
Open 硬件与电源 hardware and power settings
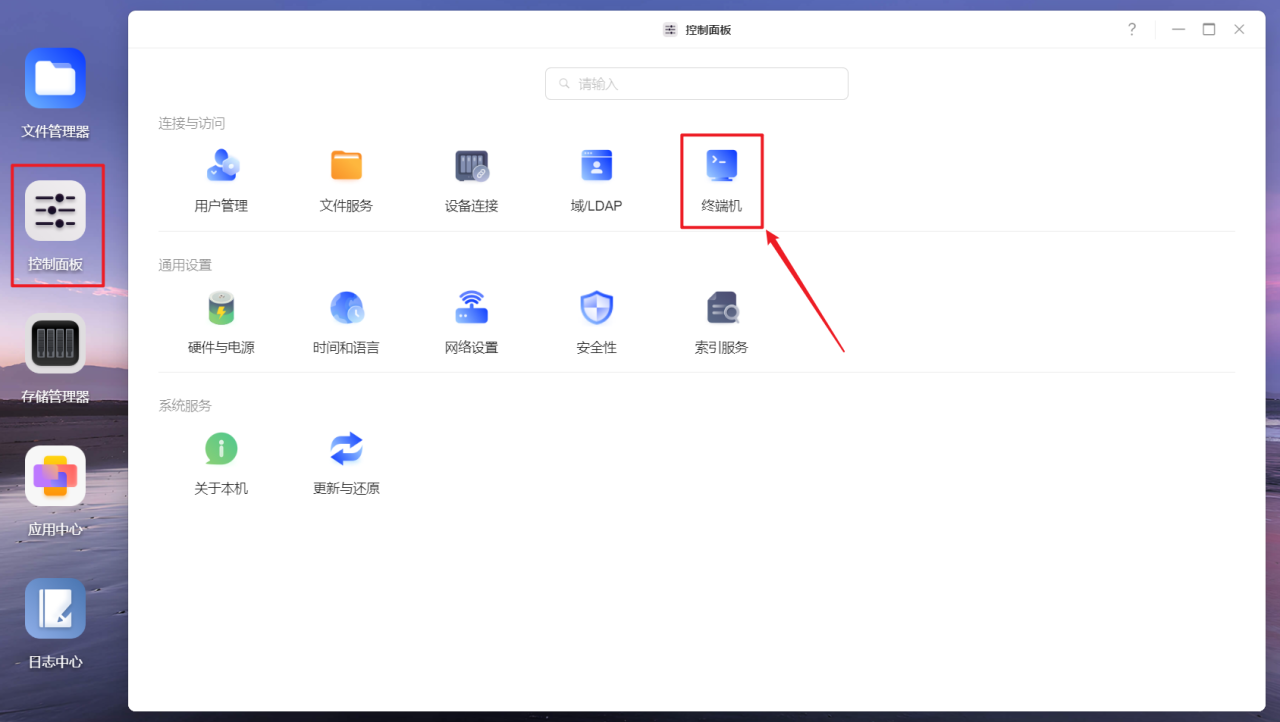[x=221, y=307]
